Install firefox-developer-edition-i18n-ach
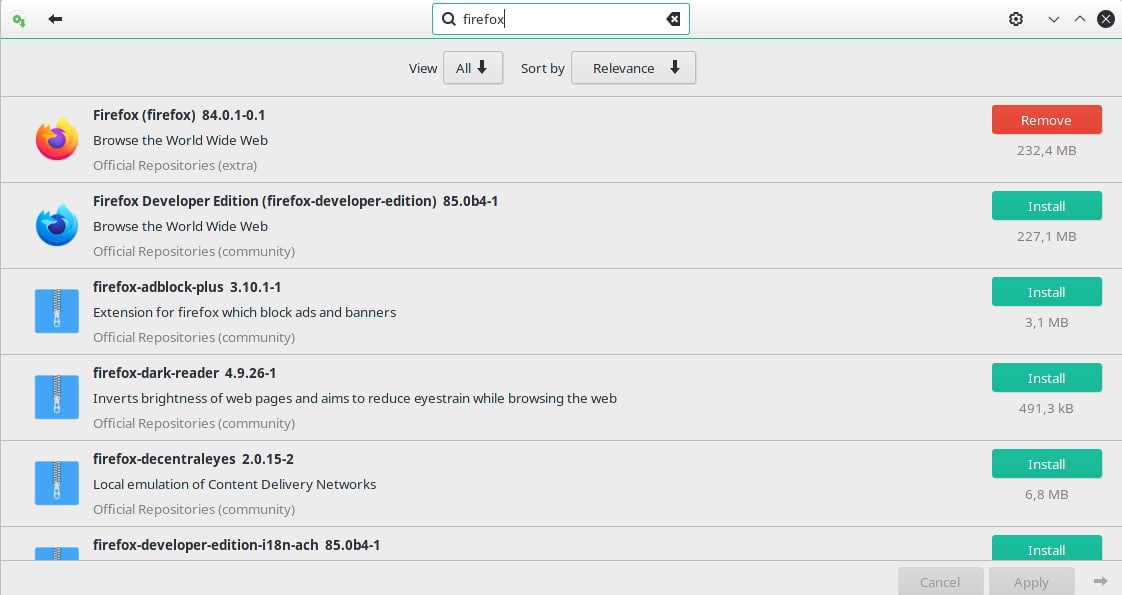Image resolution: width=1122 pixels, height=595 pixels. [1046, 549]
